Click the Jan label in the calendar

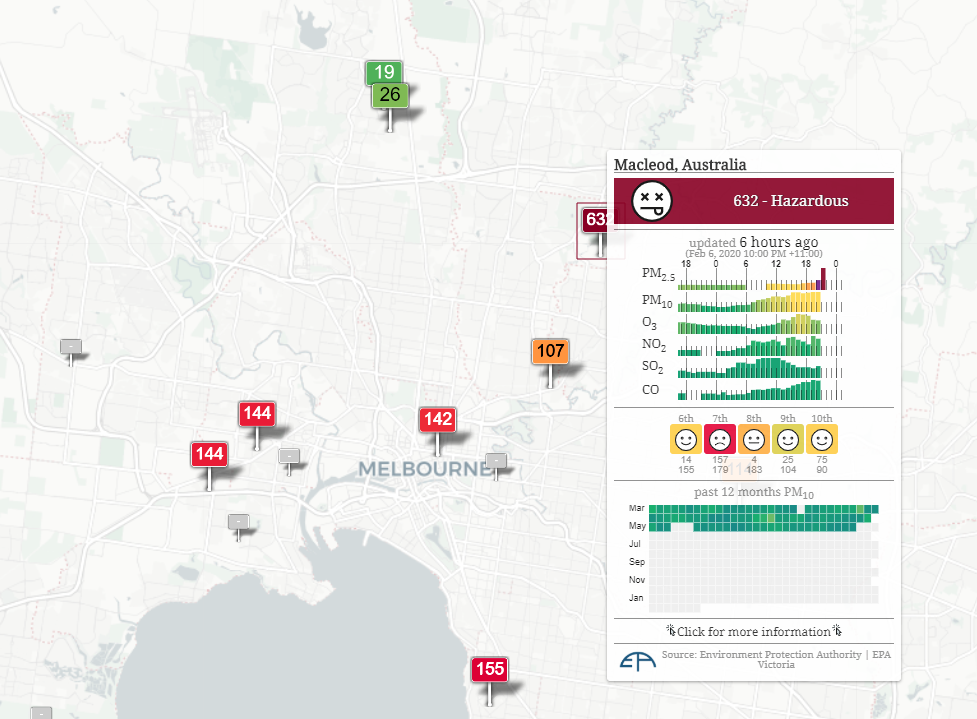[x=636, y=598]
